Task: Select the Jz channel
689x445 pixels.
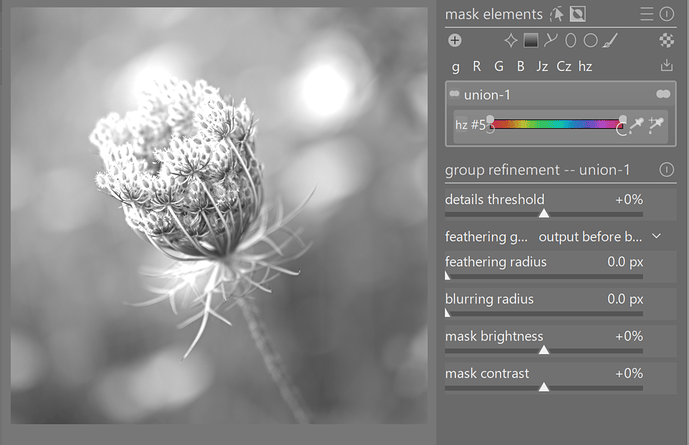Action: 542,67
